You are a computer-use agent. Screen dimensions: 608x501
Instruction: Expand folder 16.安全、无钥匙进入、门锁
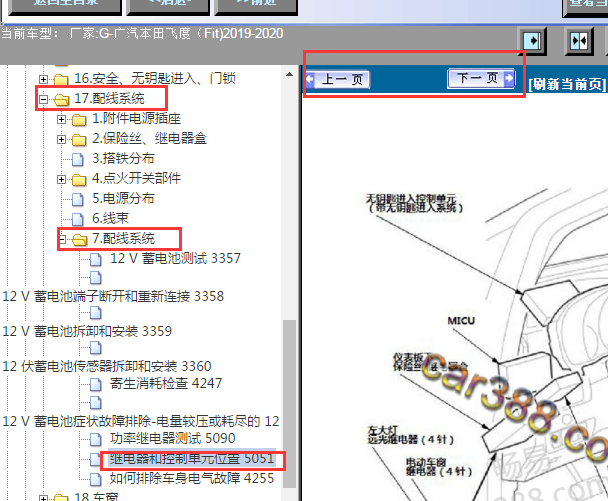click(43, 79)
